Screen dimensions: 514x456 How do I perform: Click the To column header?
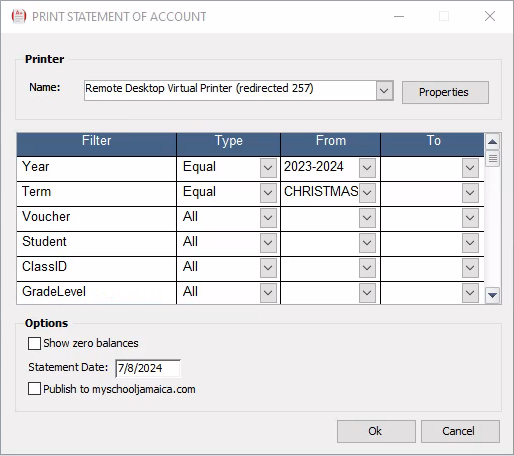click(x=432, y=144)
